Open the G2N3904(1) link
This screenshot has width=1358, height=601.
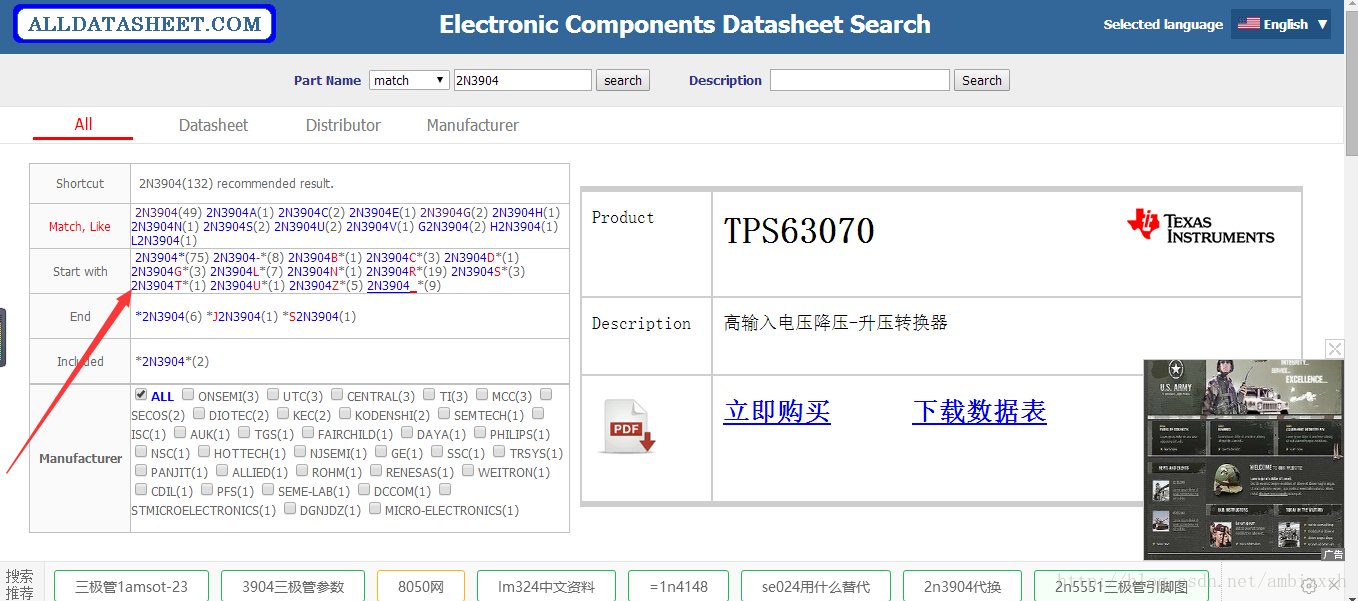pyautogui.click(x=452, y=226)
